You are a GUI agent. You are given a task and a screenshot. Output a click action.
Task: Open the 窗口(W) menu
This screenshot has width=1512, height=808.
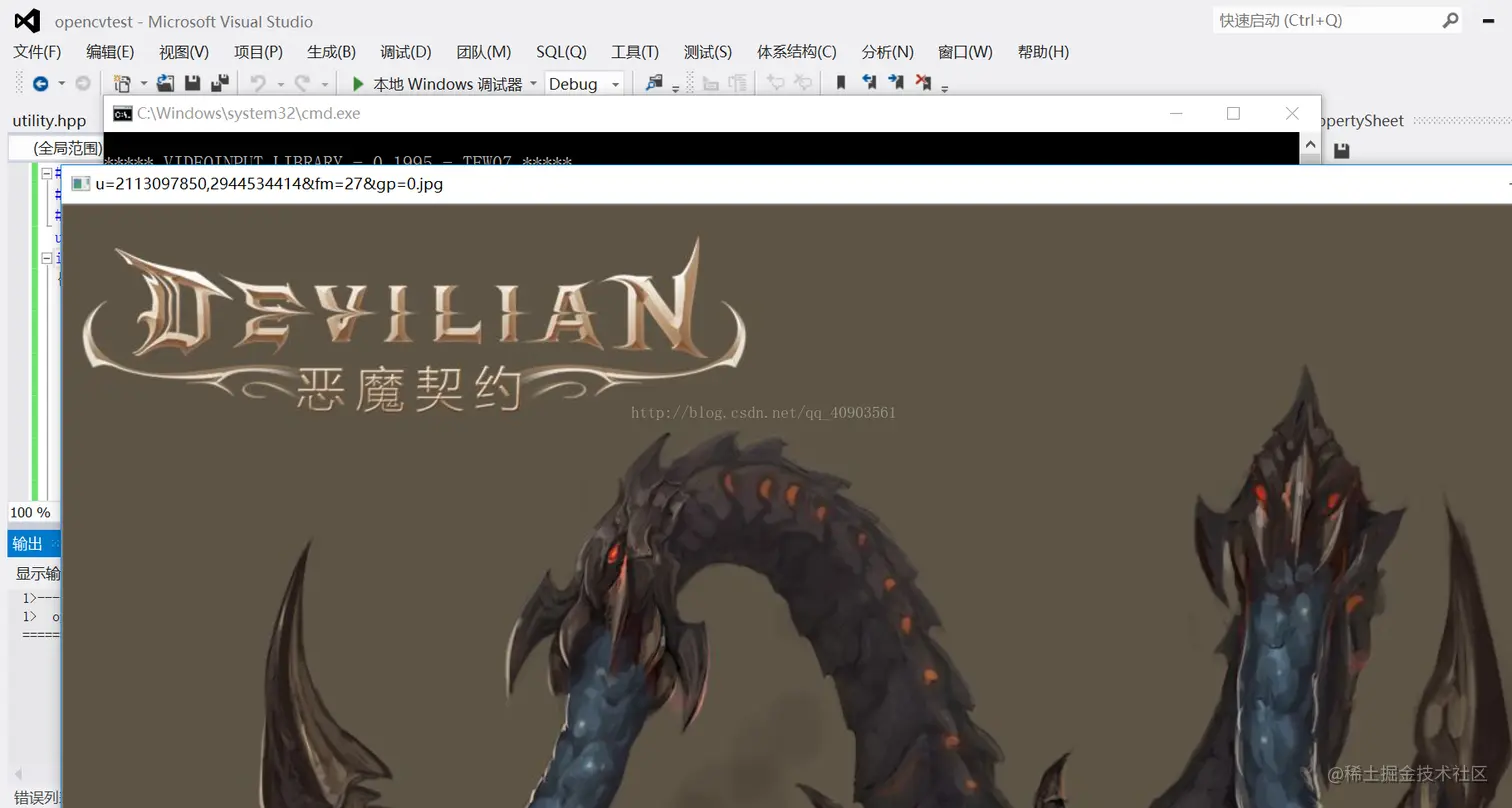(x=965, y=52)
